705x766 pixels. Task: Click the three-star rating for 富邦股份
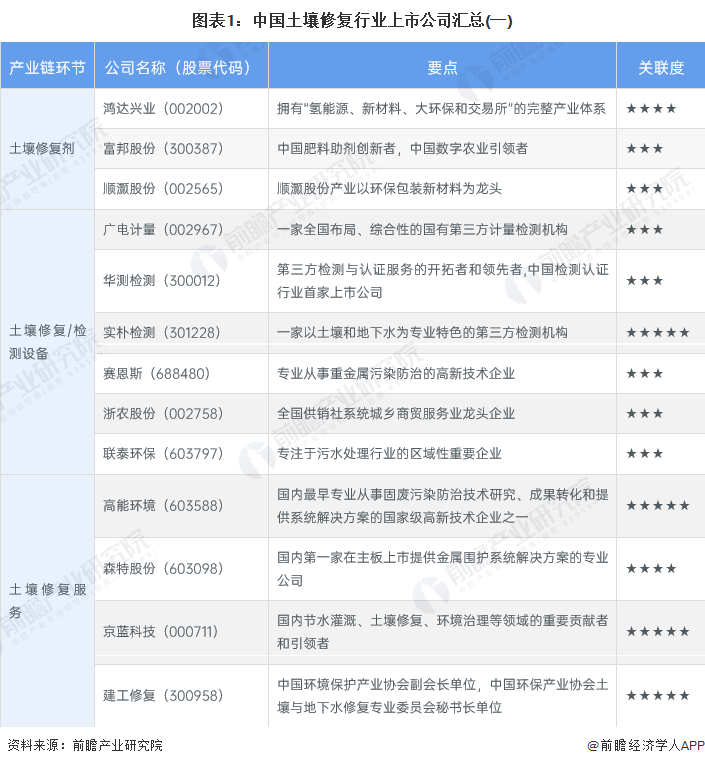[x=644, y=149]
